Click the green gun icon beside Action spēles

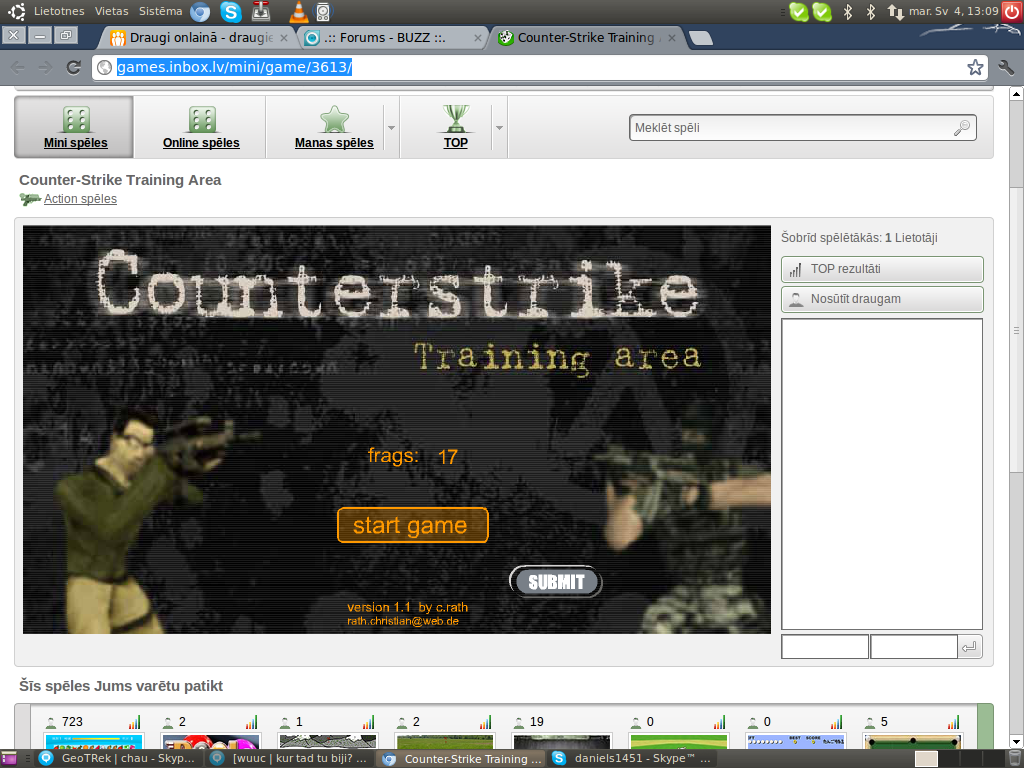(x=29, y=199)
